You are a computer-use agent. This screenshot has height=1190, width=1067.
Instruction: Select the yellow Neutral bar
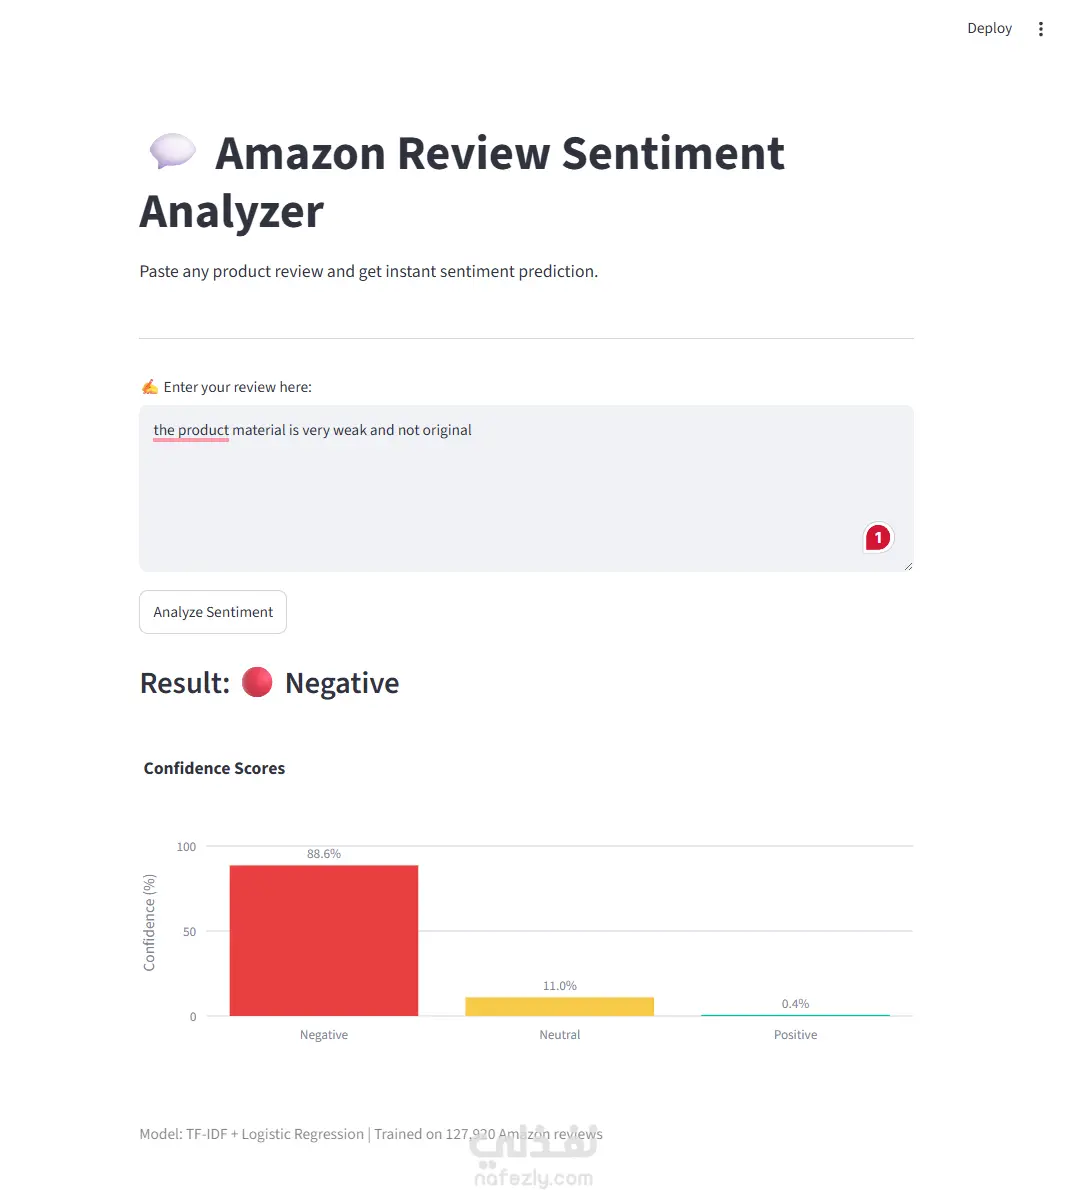point(559,1006)
